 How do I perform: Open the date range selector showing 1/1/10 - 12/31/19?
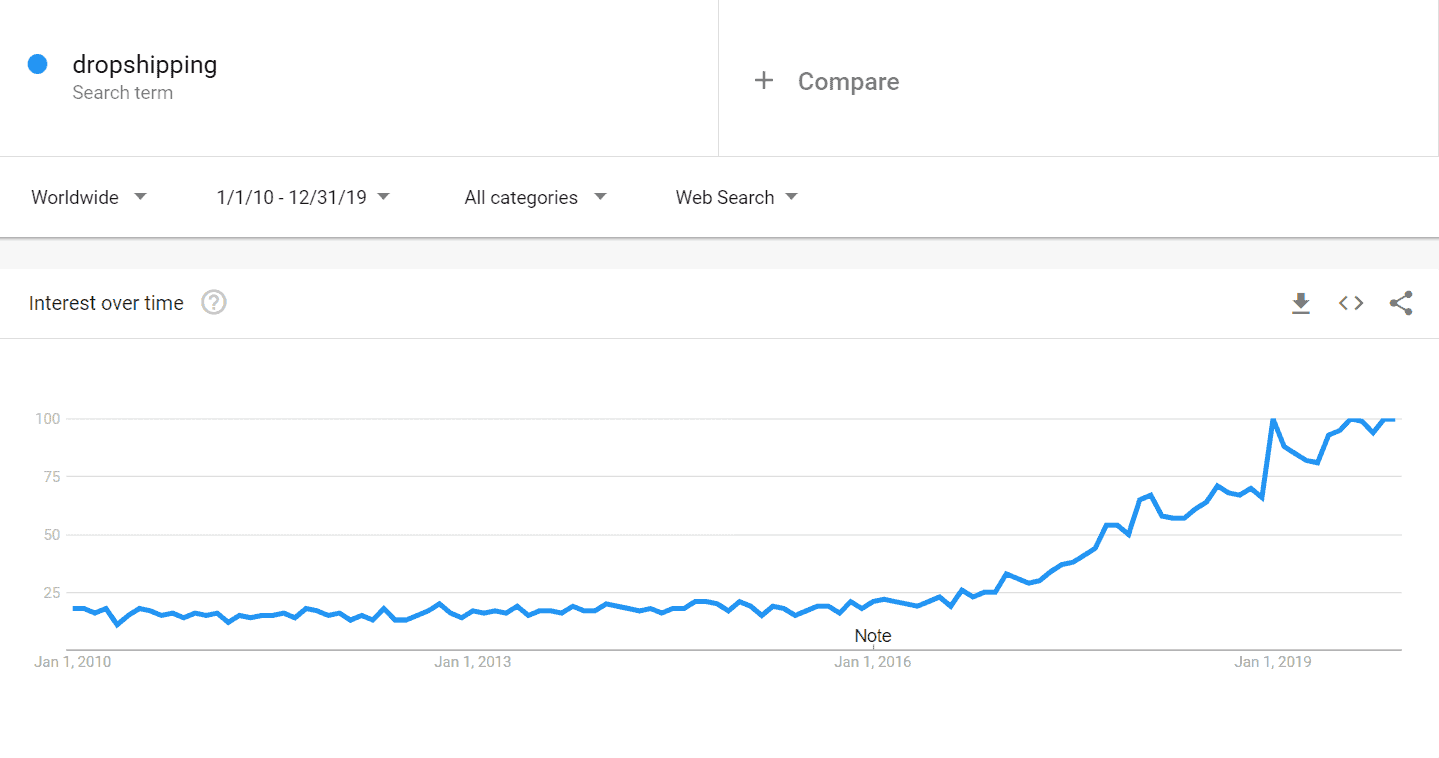point(301,197)
